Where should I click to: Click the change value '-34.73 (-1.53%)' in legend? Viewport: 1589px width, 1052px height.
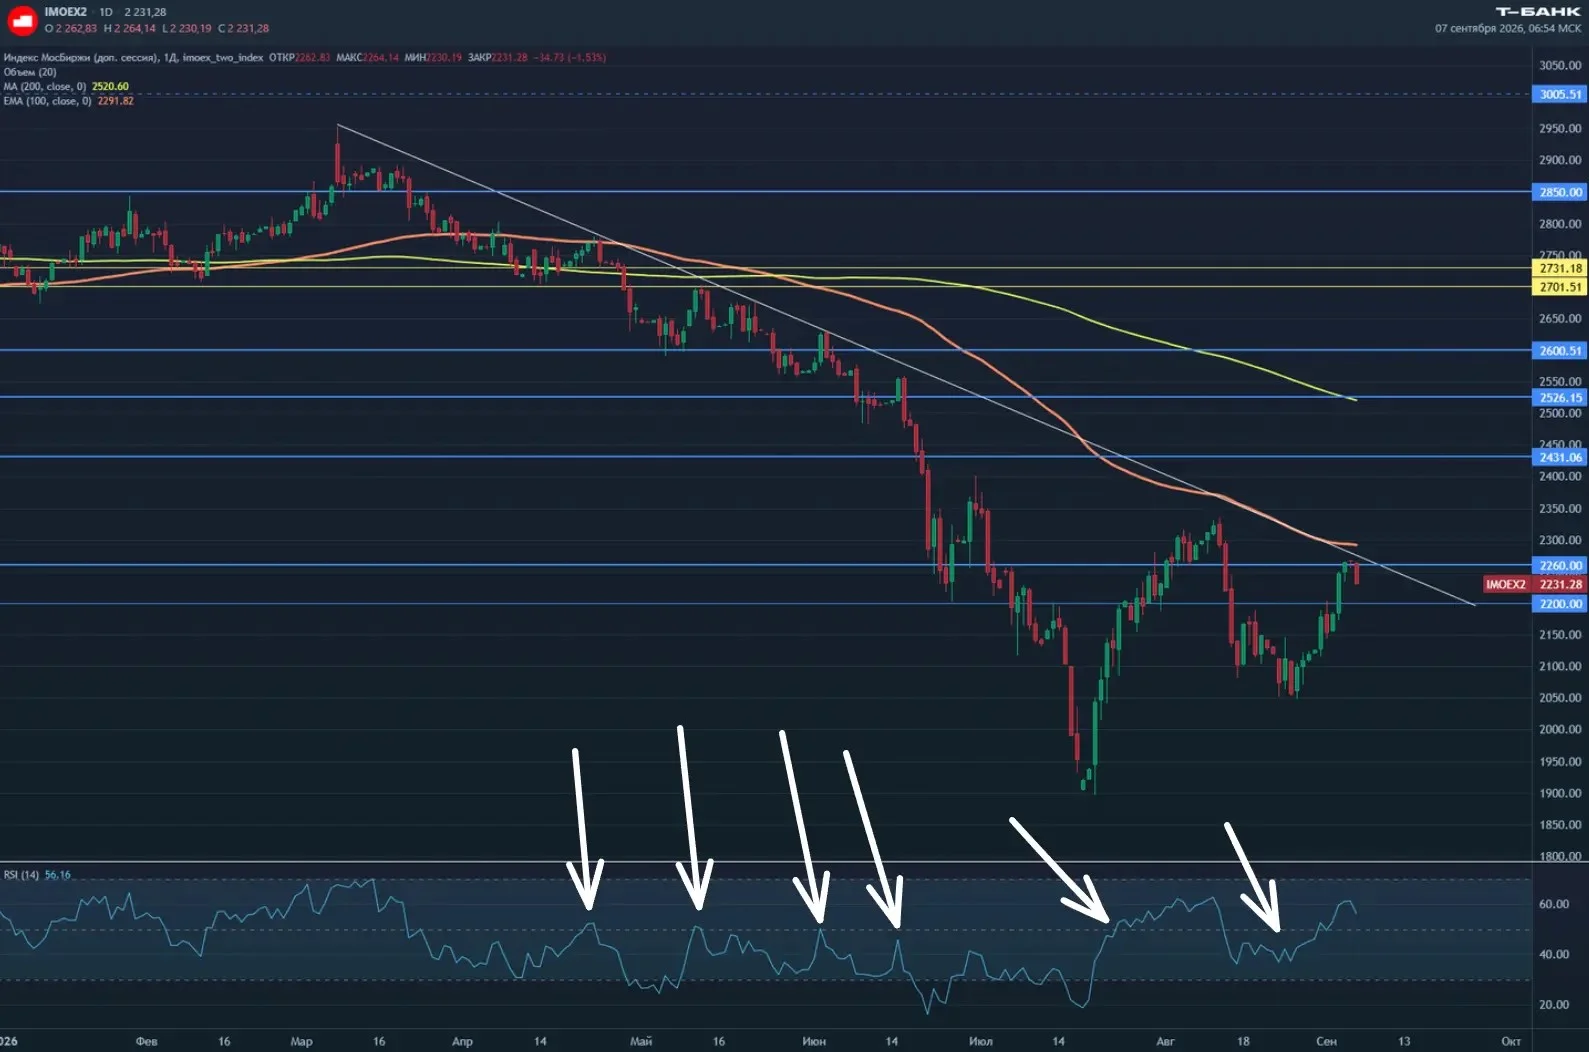click(x=569, y=58)
